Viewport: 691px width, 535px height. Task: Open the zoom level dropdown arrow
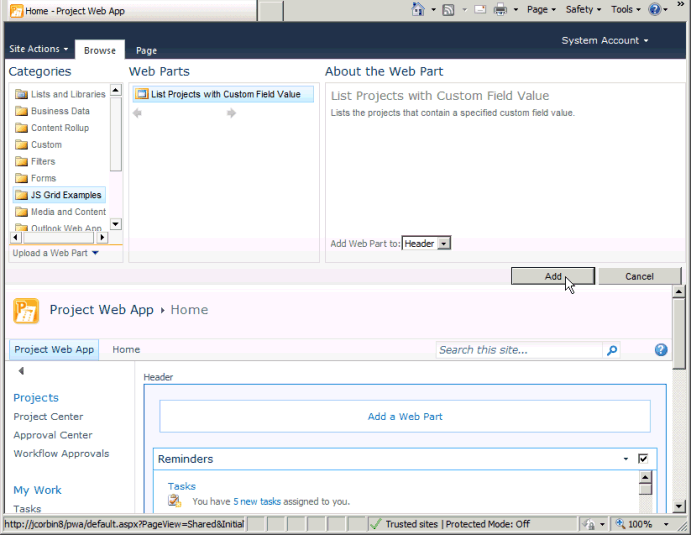pyautogui.click(x=666, y=524)
